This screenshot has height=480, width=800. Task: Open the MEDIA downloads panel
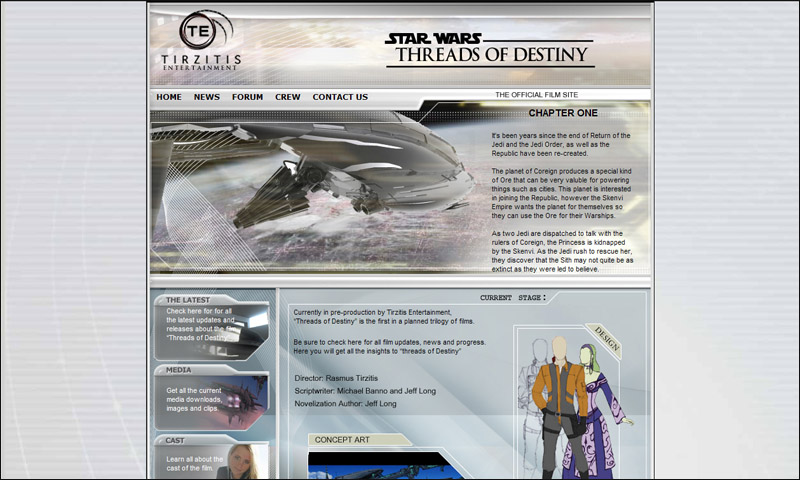point(212,398)
